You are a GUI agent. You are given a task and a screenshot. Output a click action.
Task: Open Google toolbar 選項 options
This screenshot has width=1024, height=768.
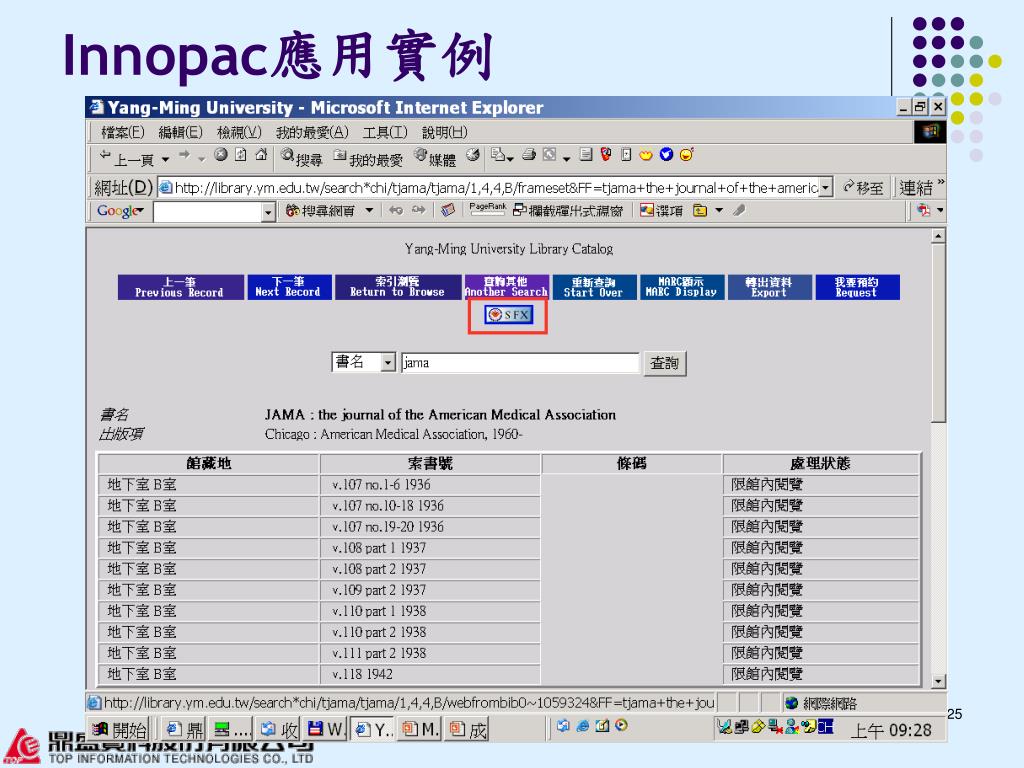(x=662, y=210)
